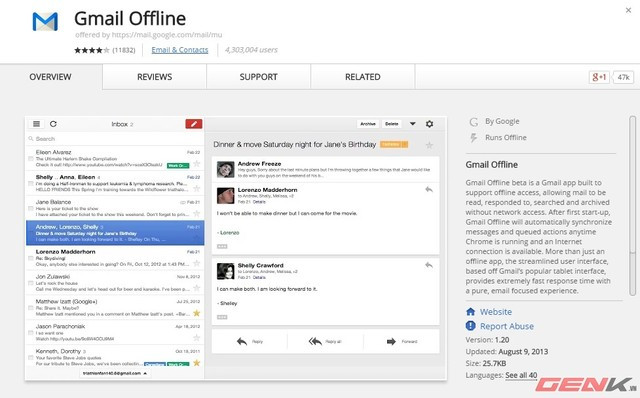Viewport: 640px width, 398px height.
Task: Open the Email & Contacts category link
Action: click(180, 50)
